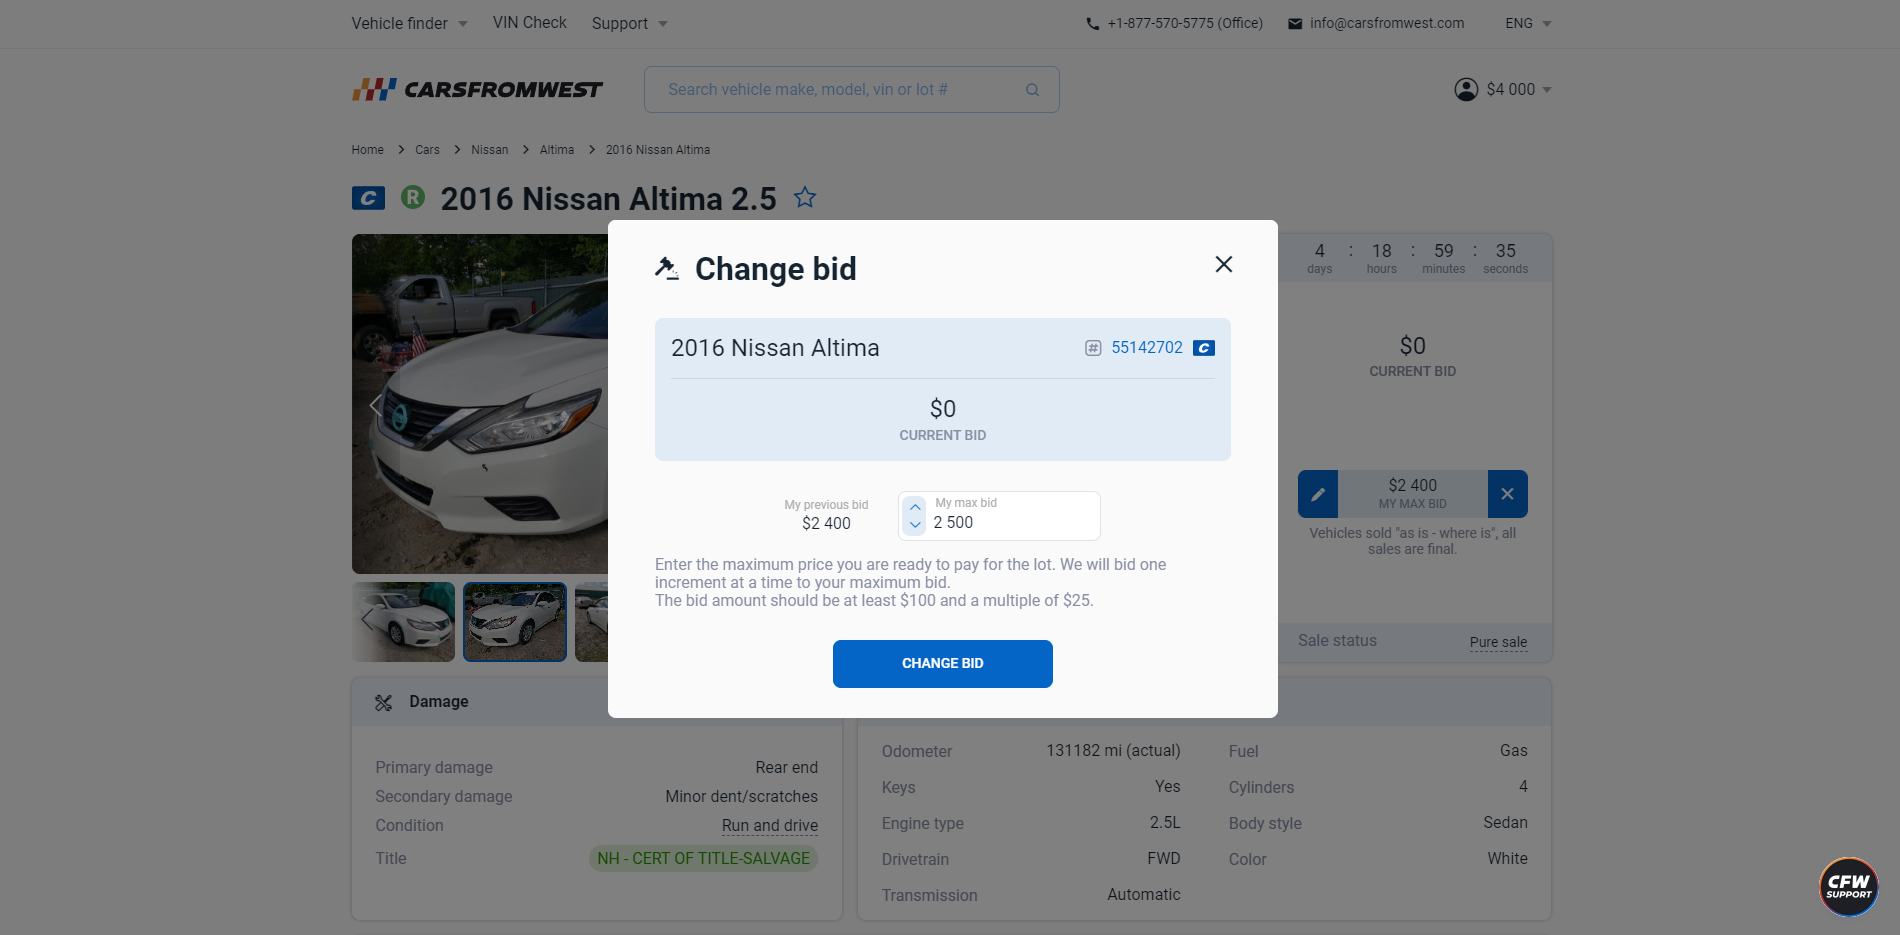Click the hash icon before lot number
Image resolution: width=1900 pixels, height=935 pixels.
[x=1093, y=348]
